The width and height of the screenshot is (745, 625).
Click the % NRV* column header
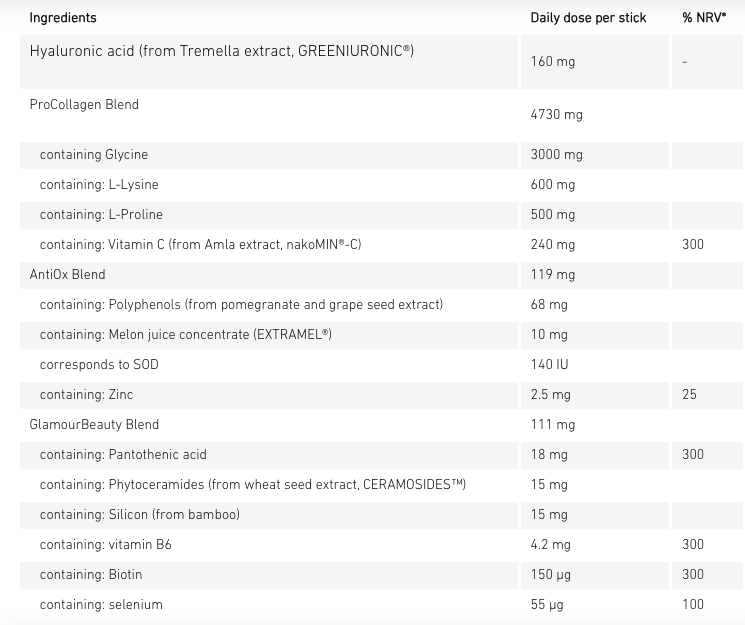click(704, 18)
